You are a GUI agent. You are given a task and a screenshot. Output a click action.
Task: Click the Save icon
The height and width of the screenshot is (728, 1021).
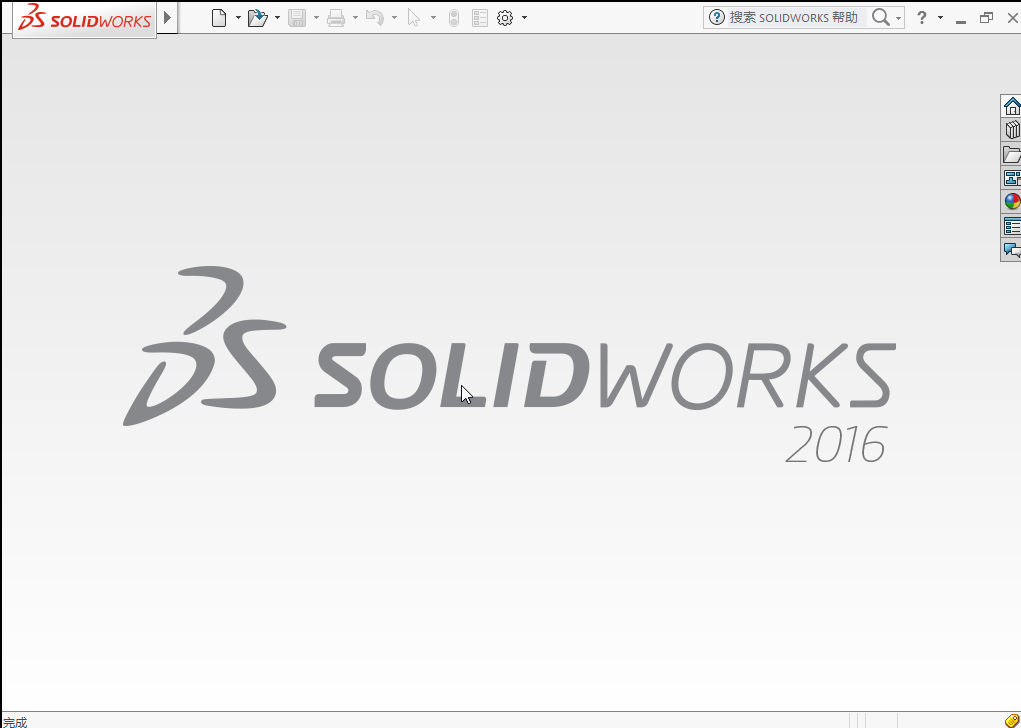coord(298,17)
